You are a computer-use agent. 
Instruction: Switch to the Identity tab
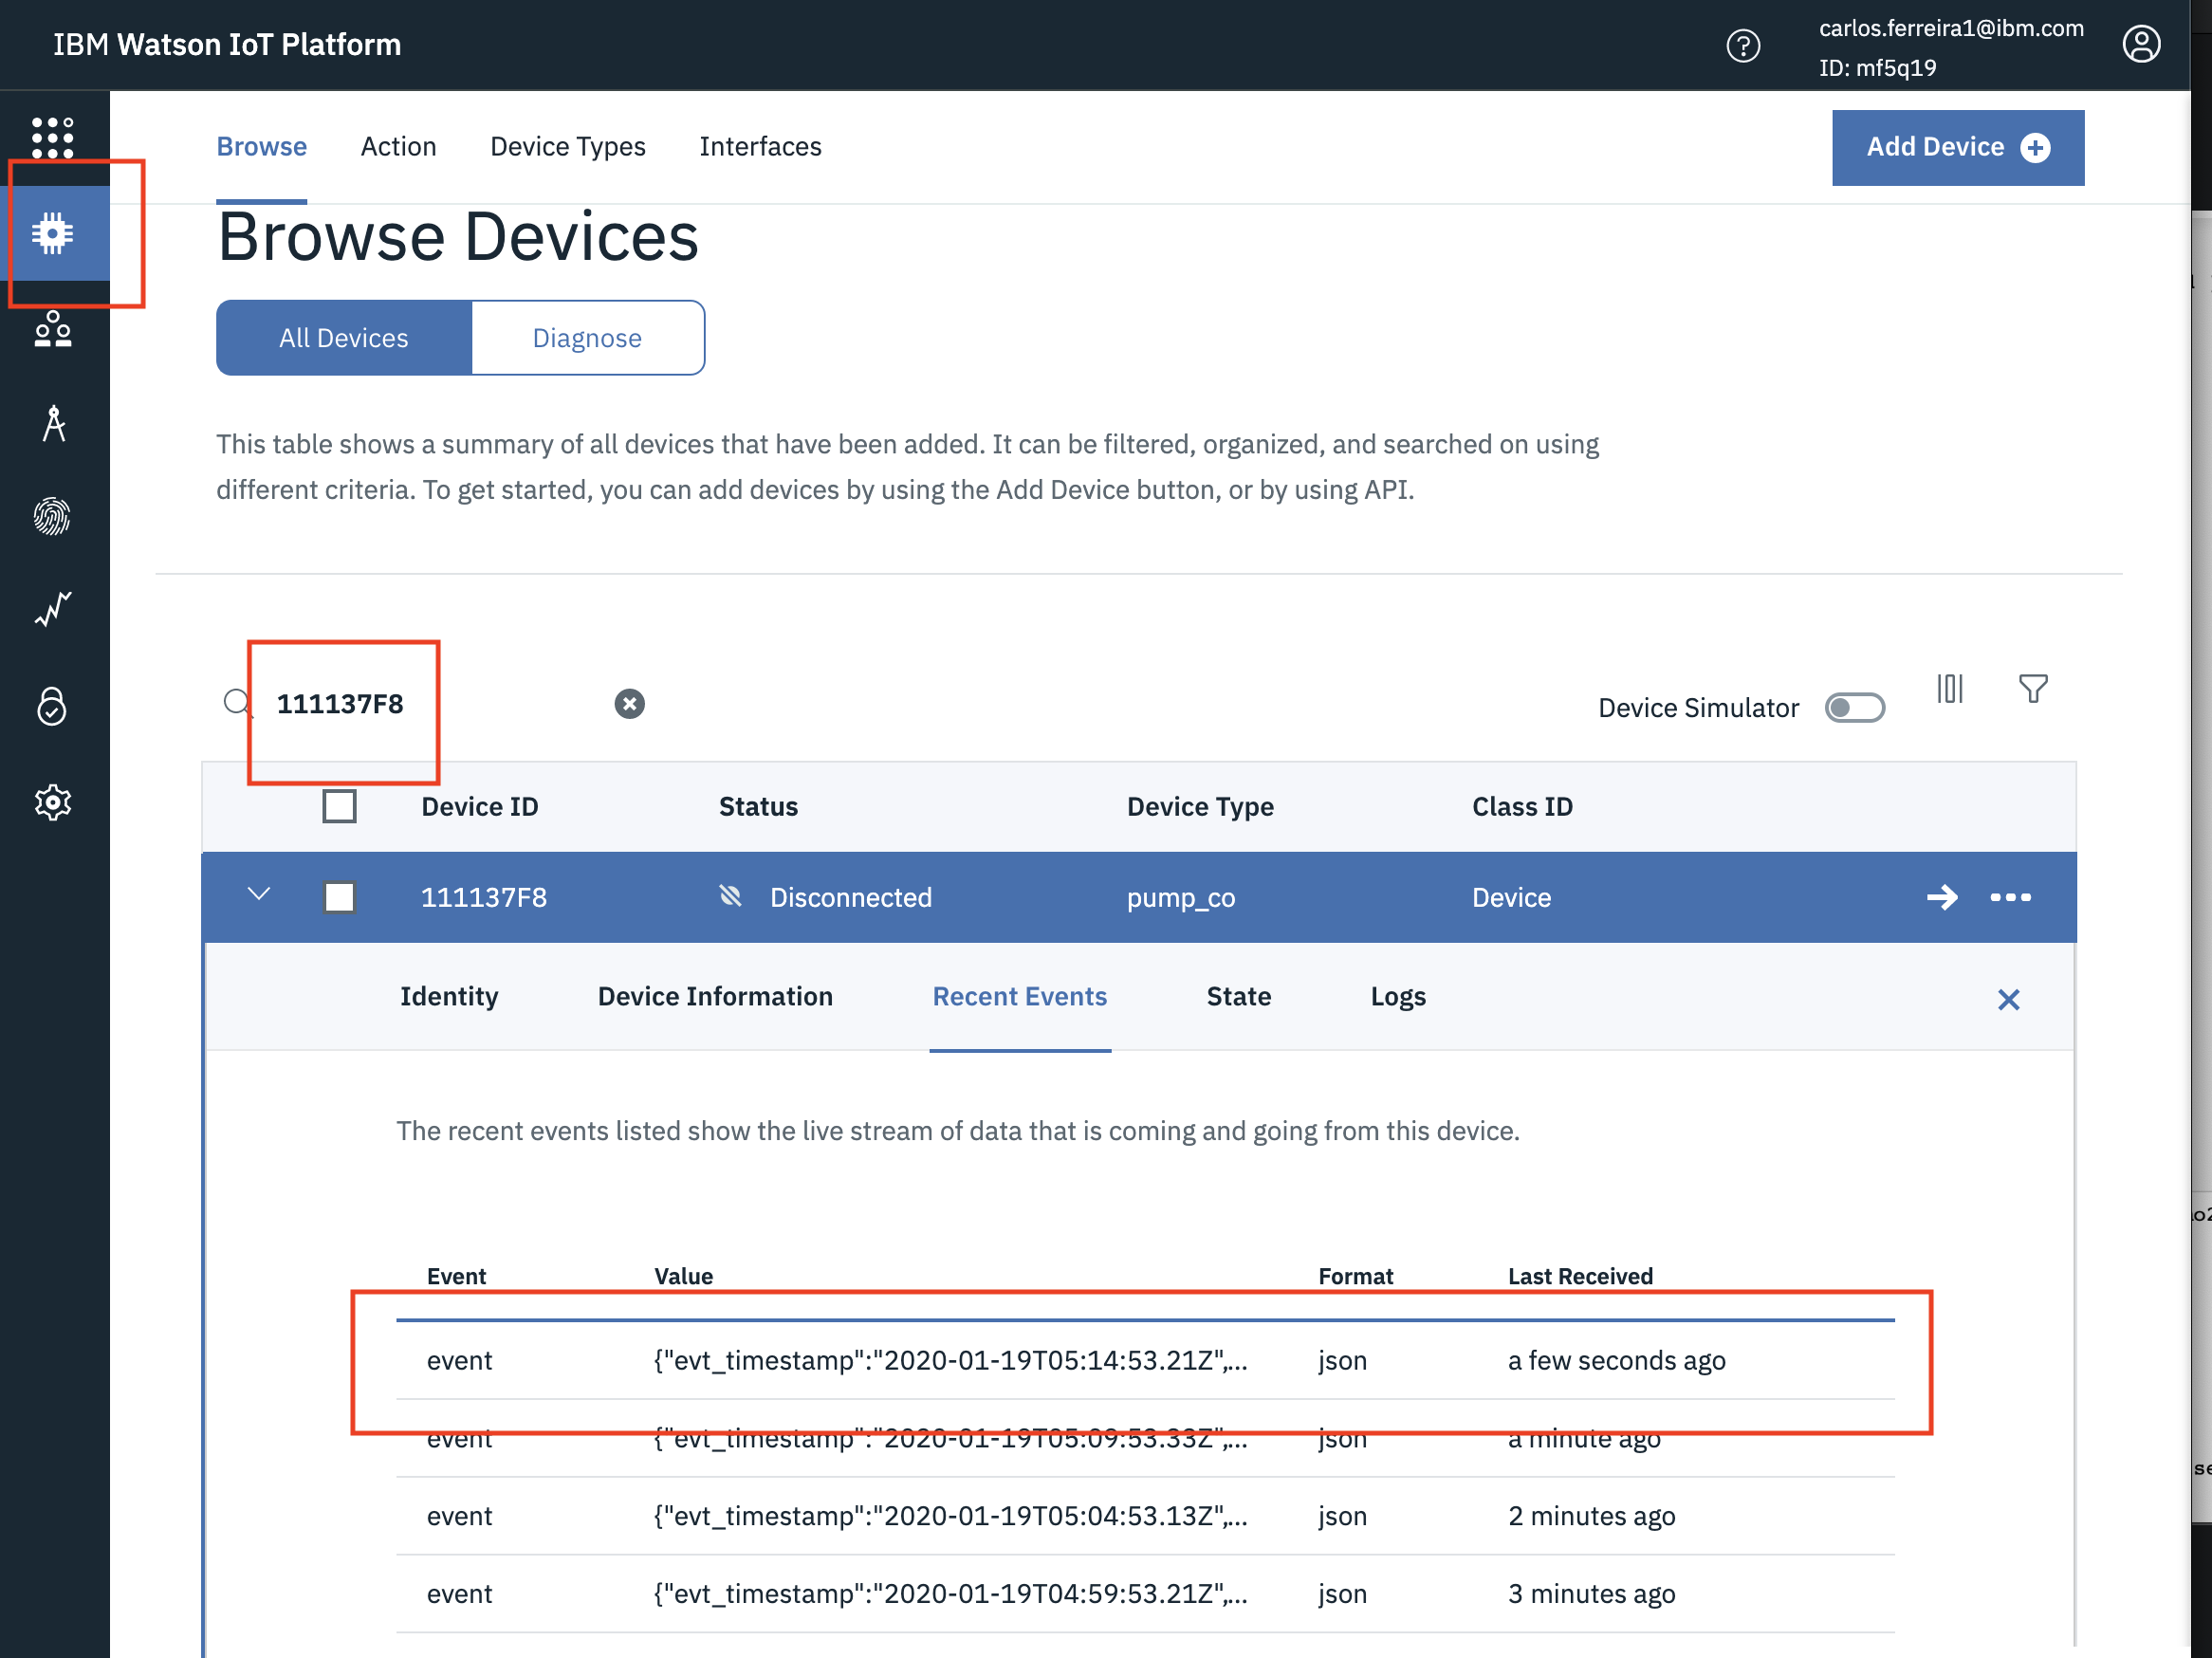[x=450, y=996]
